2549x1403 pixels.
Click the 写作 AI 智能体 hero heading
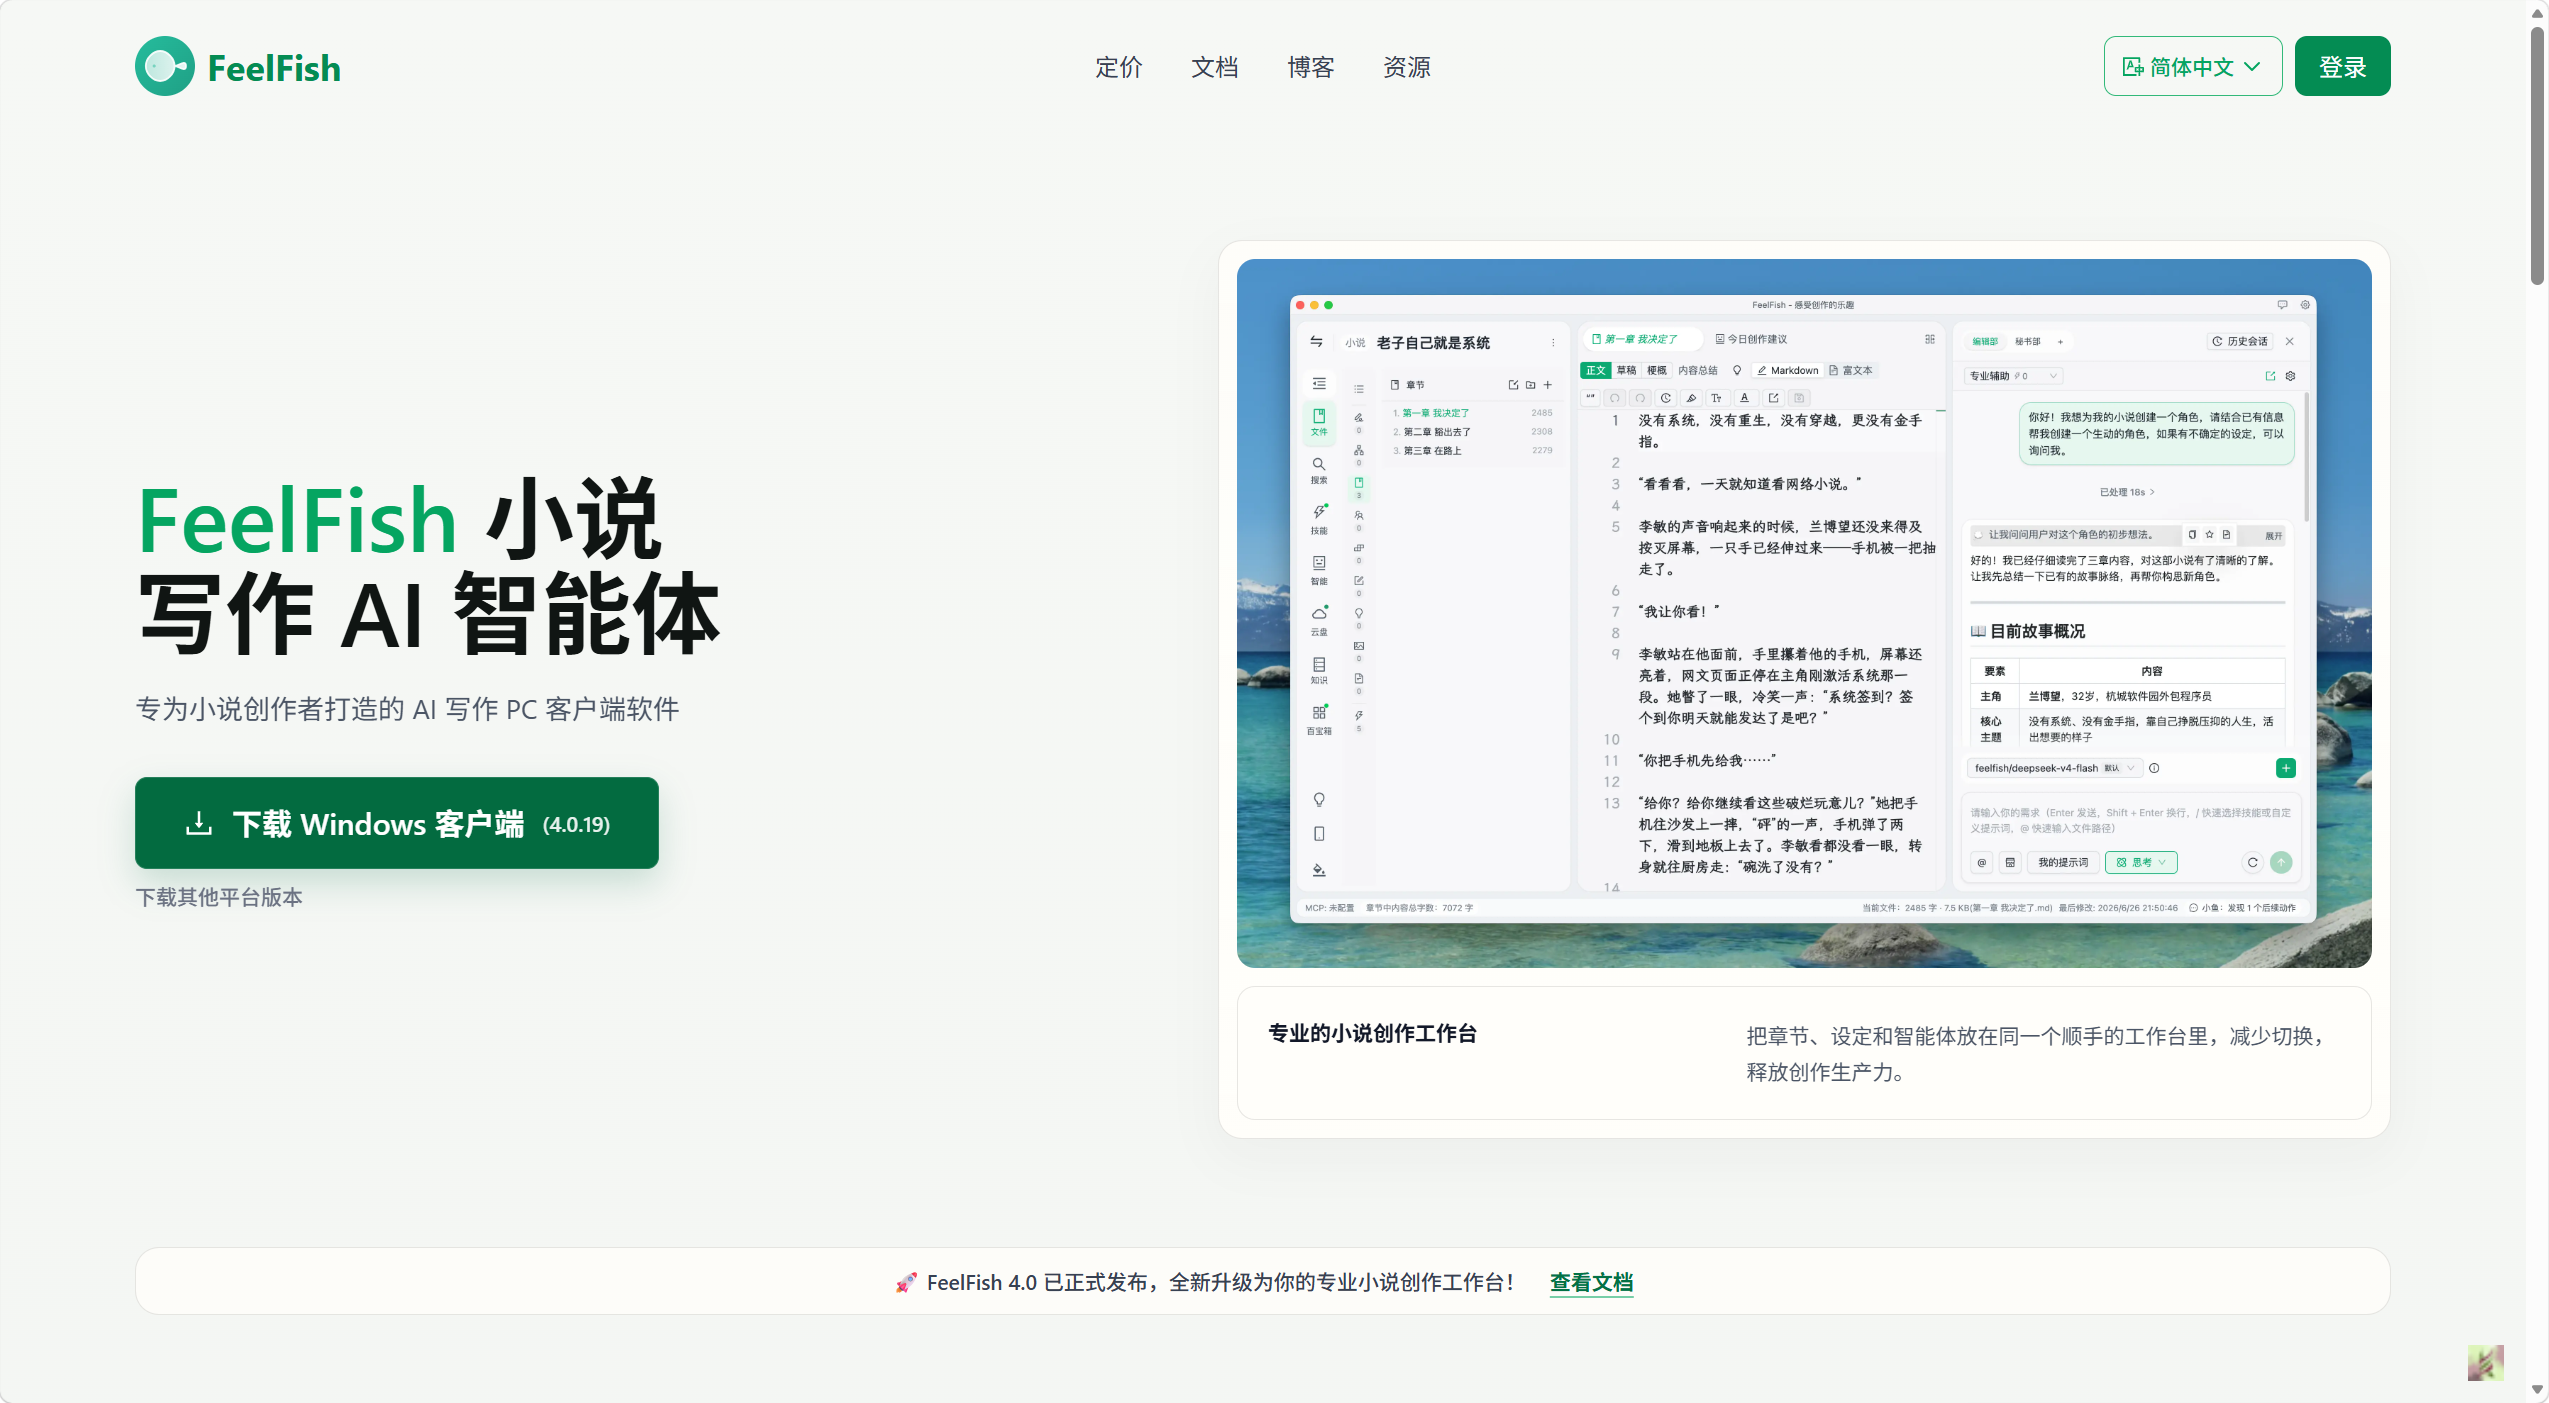429,613
